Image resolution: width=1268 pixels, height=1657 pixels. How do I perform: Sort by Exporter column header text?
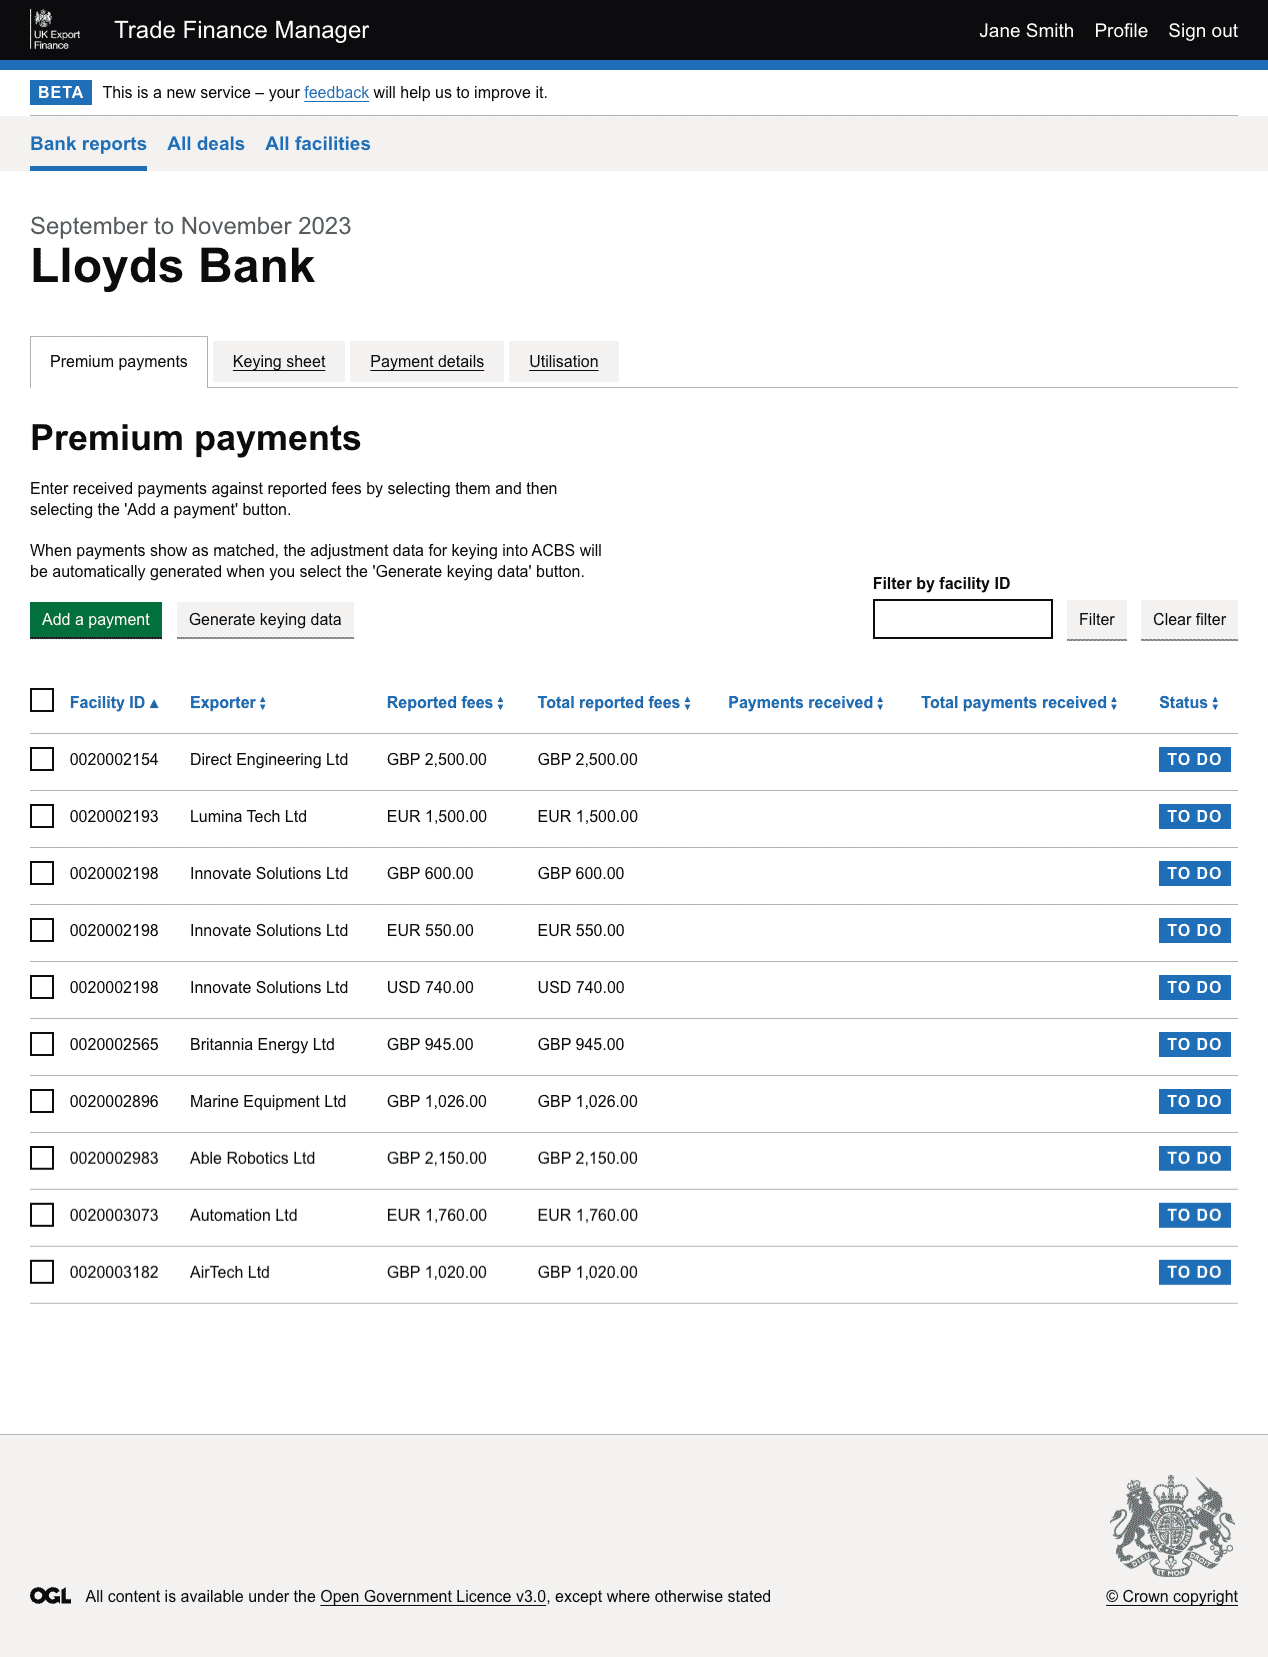point(223,703)
